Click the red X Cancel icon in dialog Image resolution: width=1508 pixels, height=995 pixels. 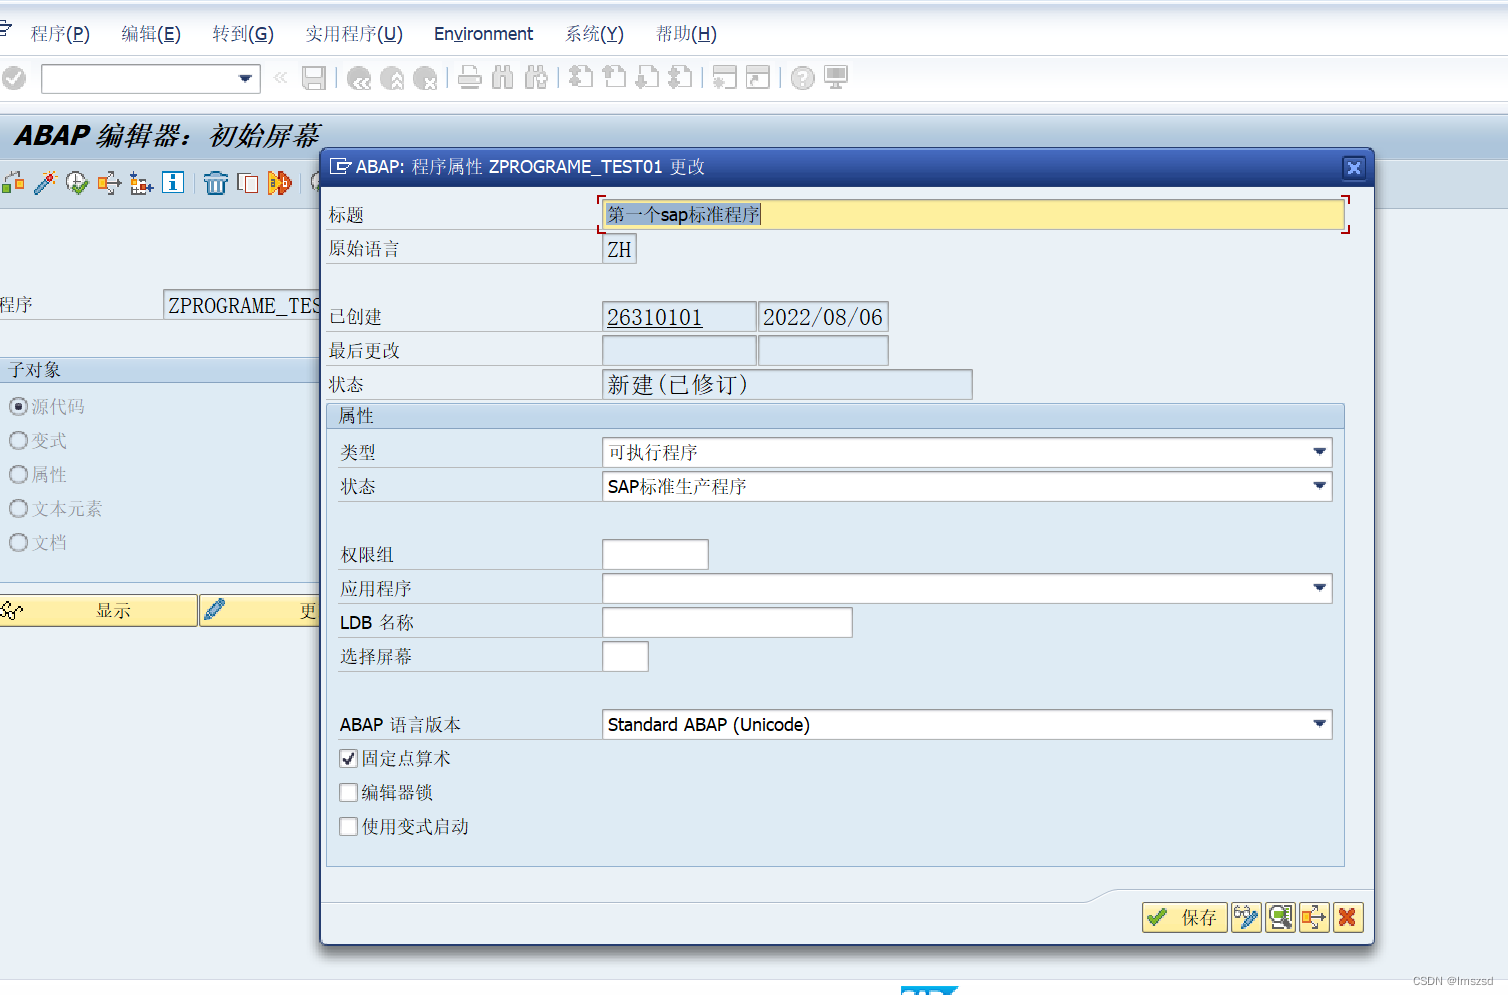[x=1348, y=917]
